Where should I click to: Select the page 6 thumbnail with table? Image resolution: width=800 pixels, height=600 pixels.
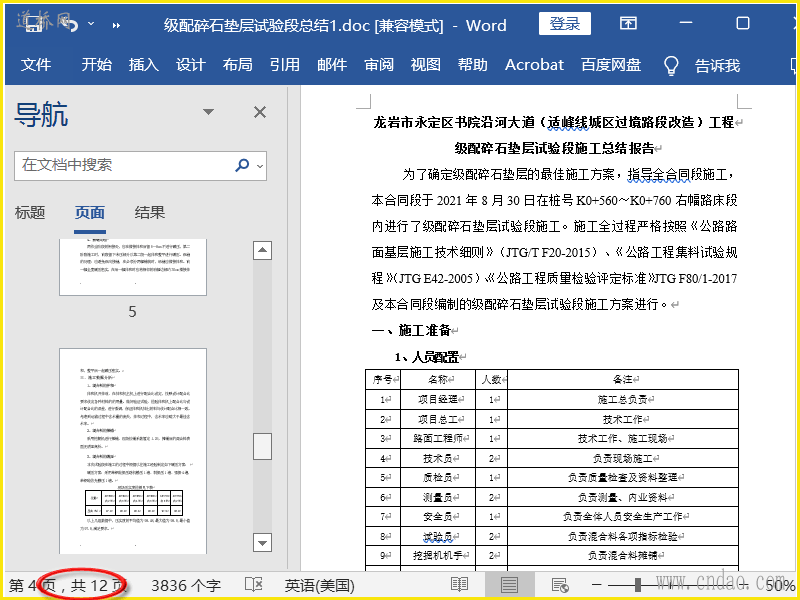pyautogui.click(x=133, y=452)
